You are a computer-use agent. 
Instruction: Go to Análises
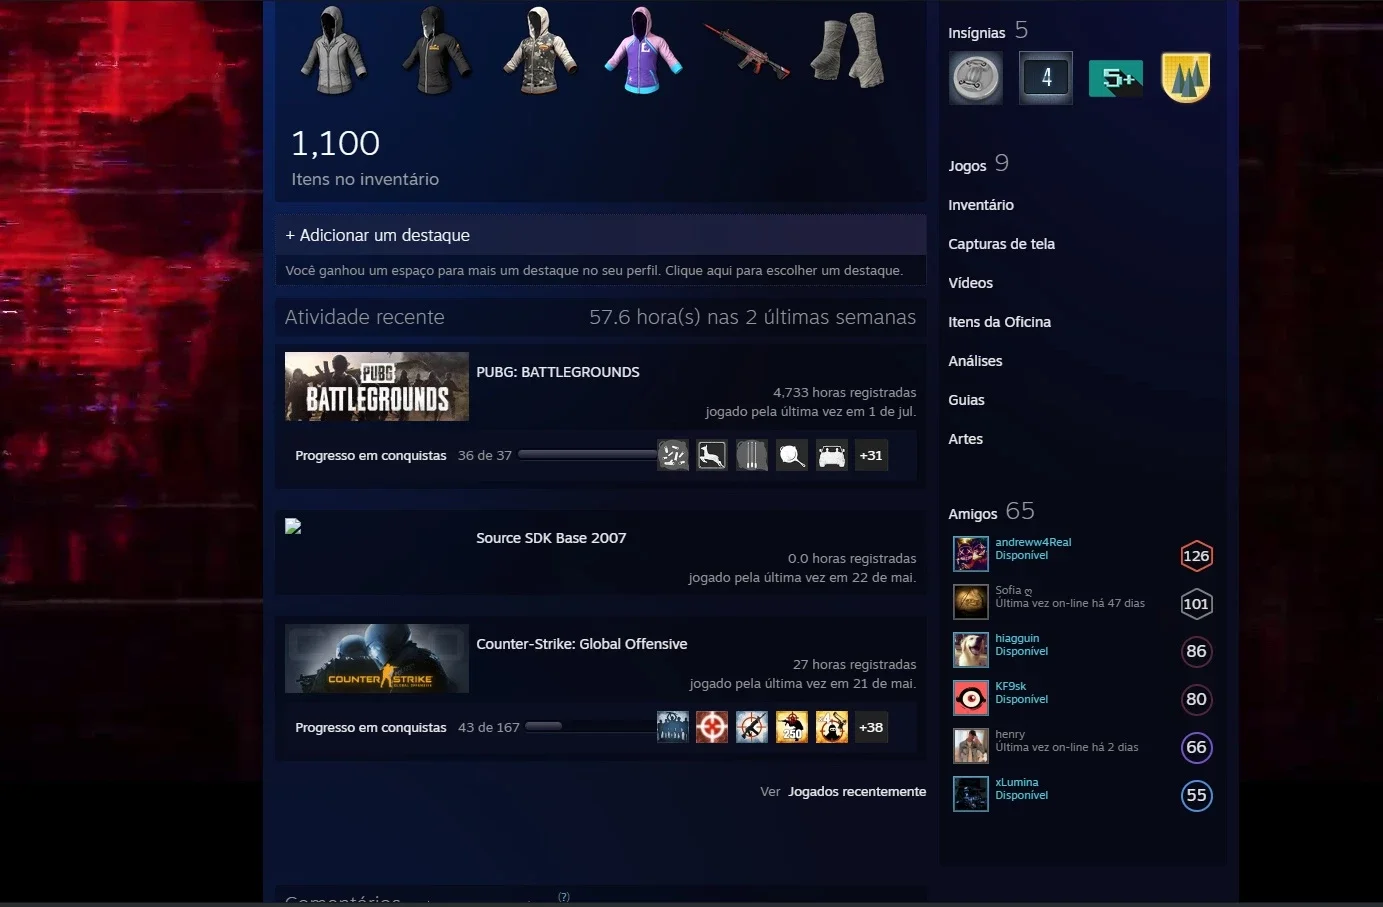pos(975,361)
